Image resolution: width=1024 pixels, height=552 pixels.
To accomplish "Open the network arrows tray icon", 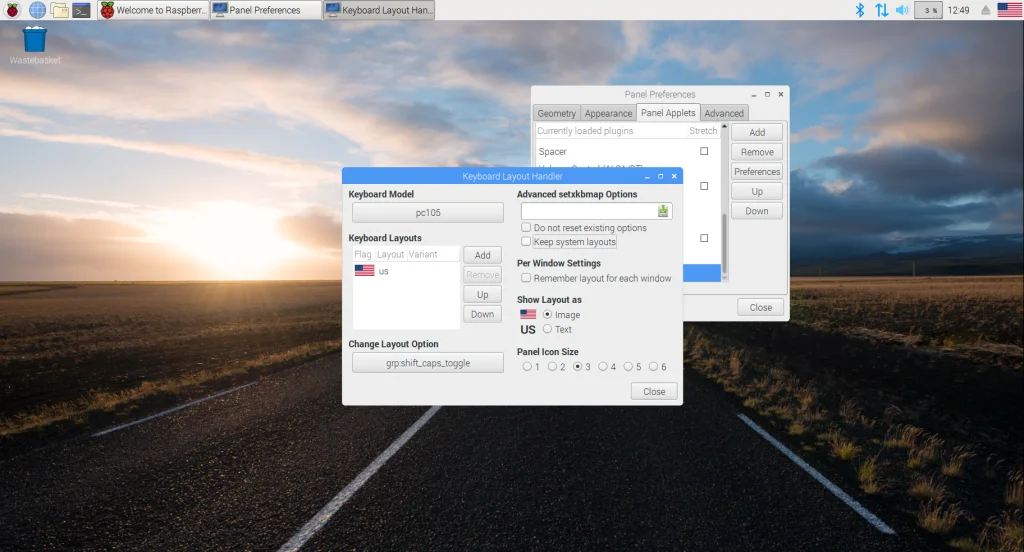I will (882, 10).
